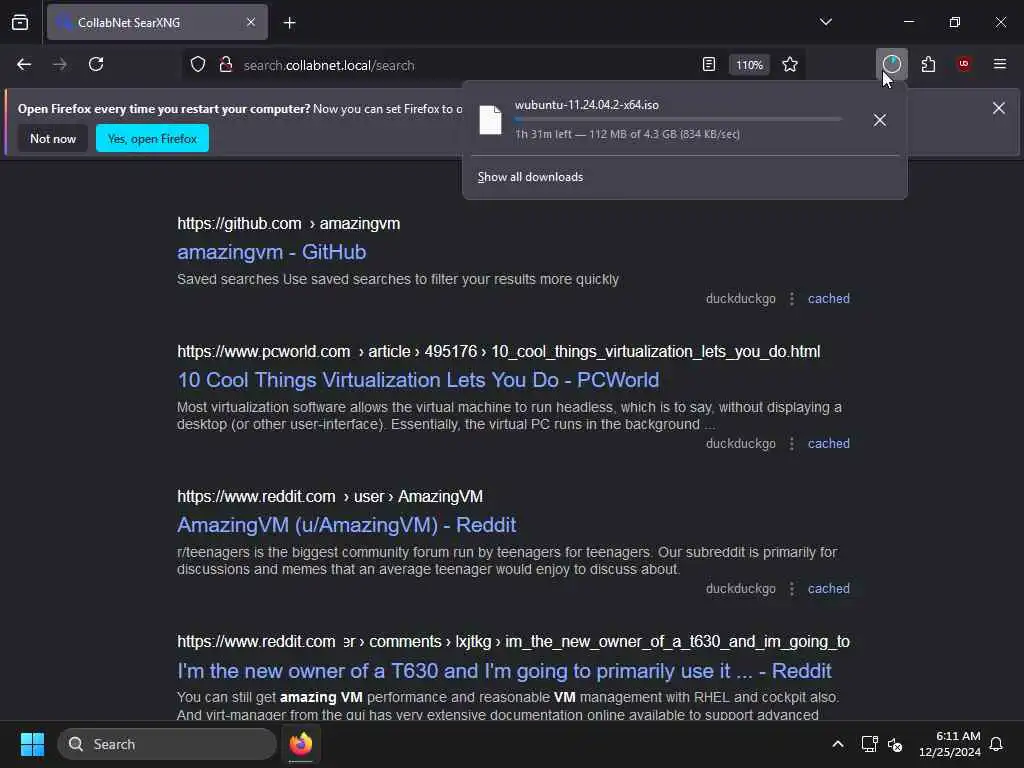Screen dimensions: 1024x768
Task: Click duckduckgo label on AmazingVM result
Action: [741, 589]
